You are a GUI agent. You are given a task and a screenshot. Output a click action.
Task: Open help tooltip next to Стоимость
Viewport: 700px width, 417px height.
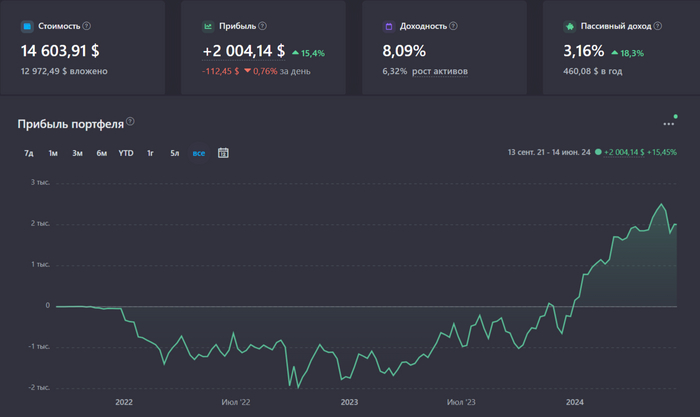[x=86, y=26]
